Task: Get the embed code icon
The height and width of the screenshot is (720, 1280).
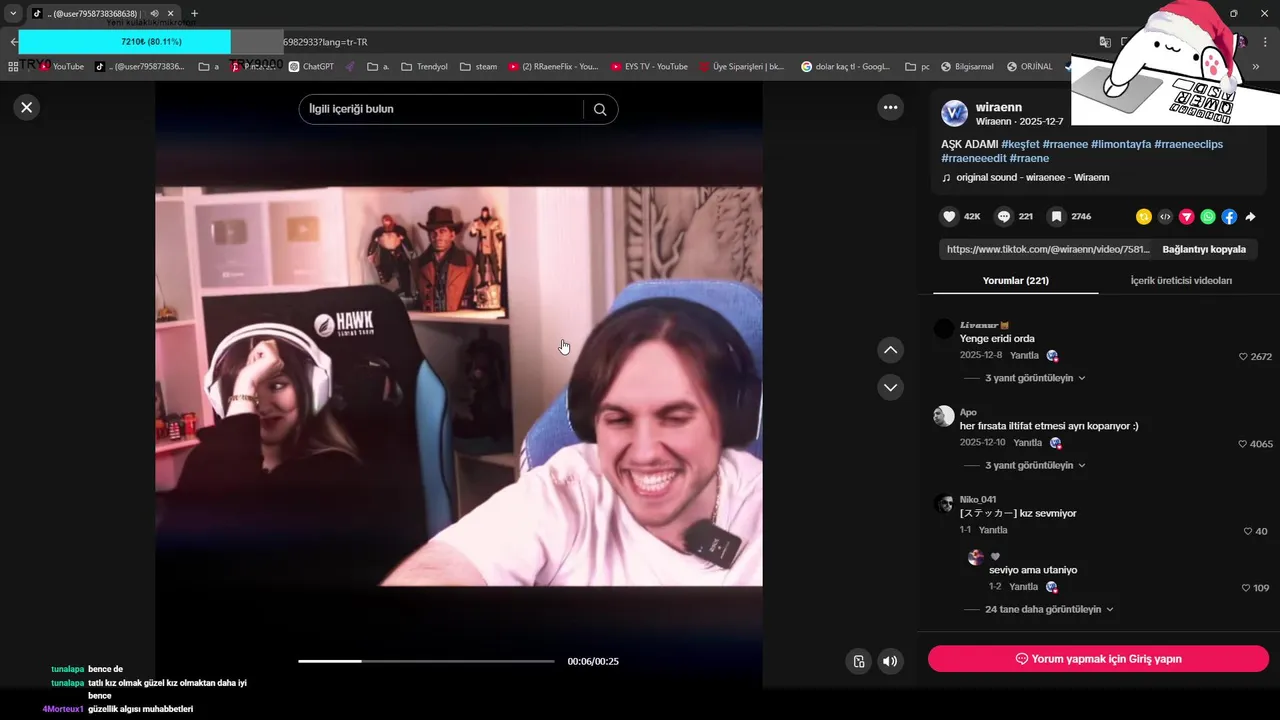Action: [x=1165, y=217]
